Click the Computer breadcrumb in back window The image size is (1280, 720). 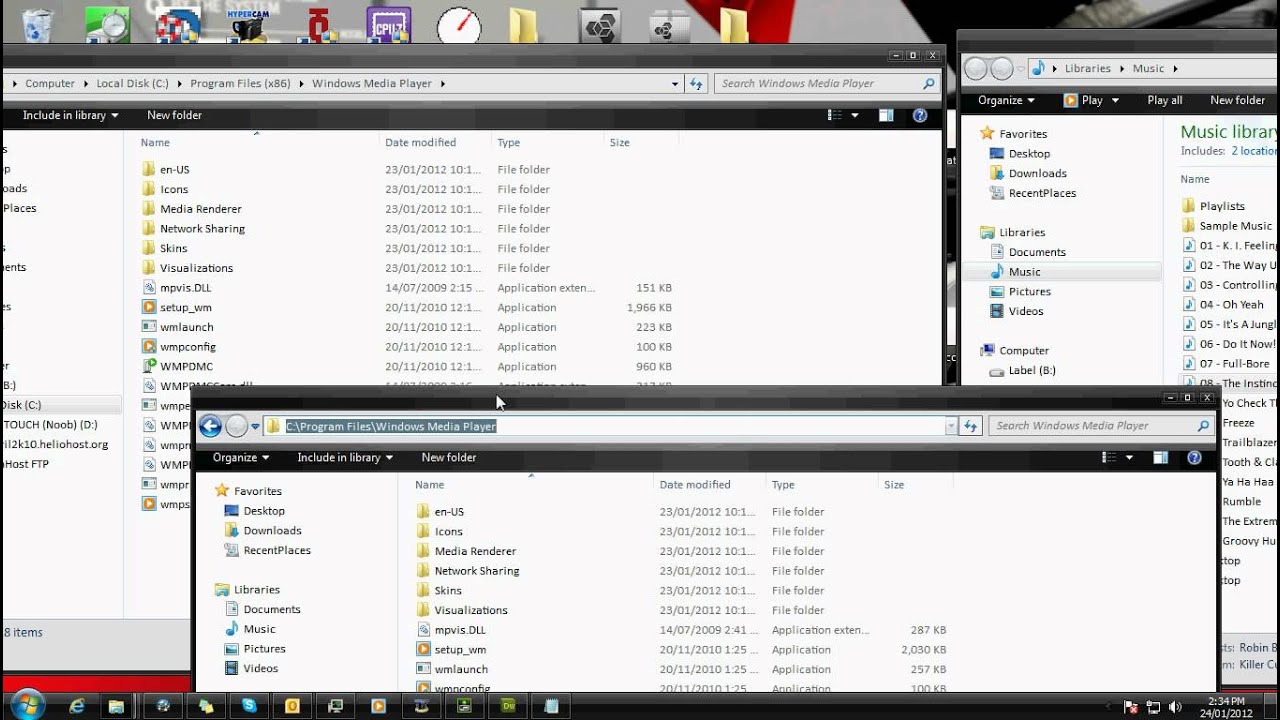point(50,84)
